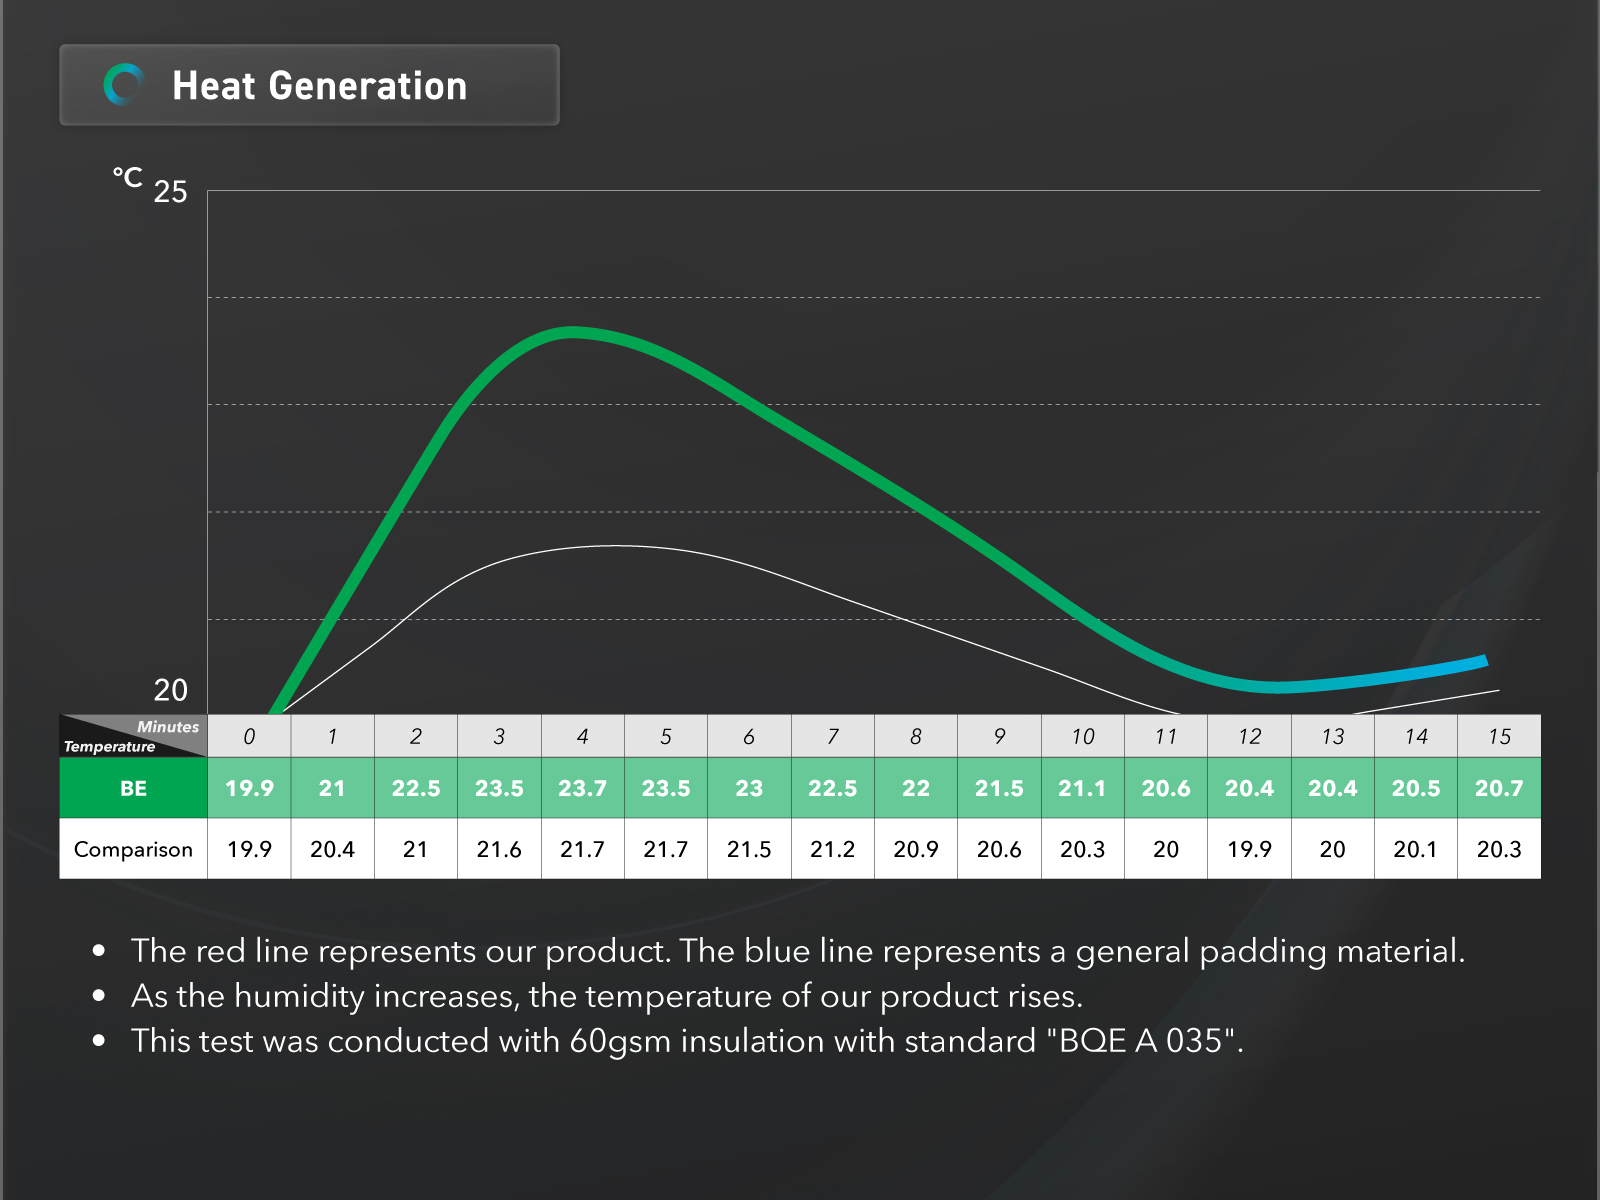The height and width of the screenshot is (1200, 1600).
Task: Select the Comparison row label
Action: [133, 849]
